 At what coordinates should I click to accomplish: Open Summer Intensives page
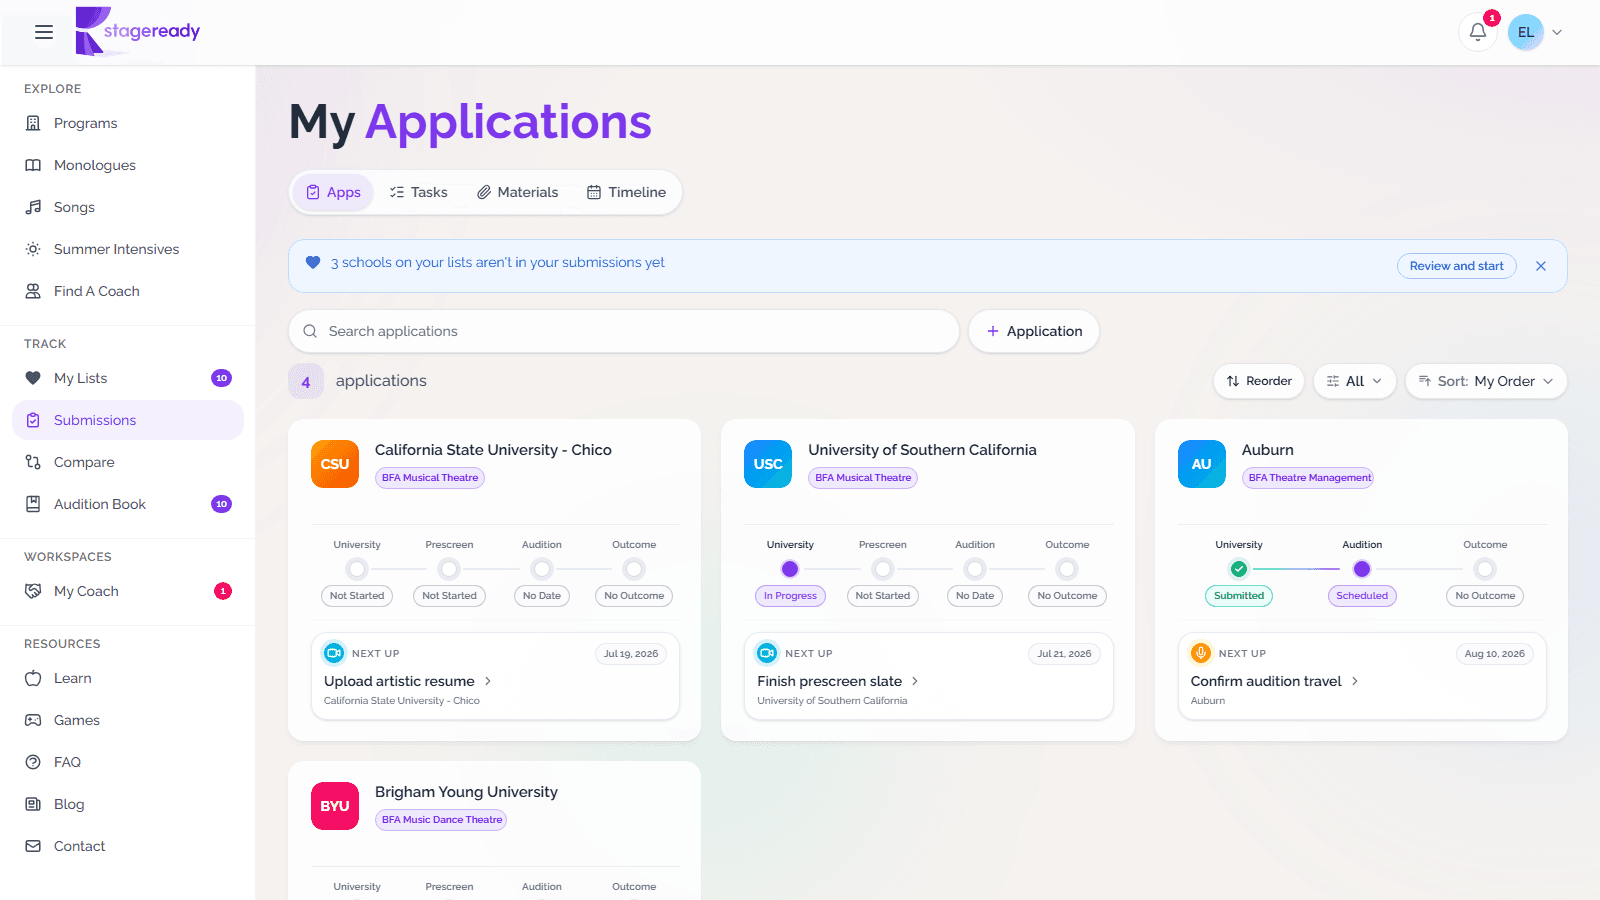128,249
